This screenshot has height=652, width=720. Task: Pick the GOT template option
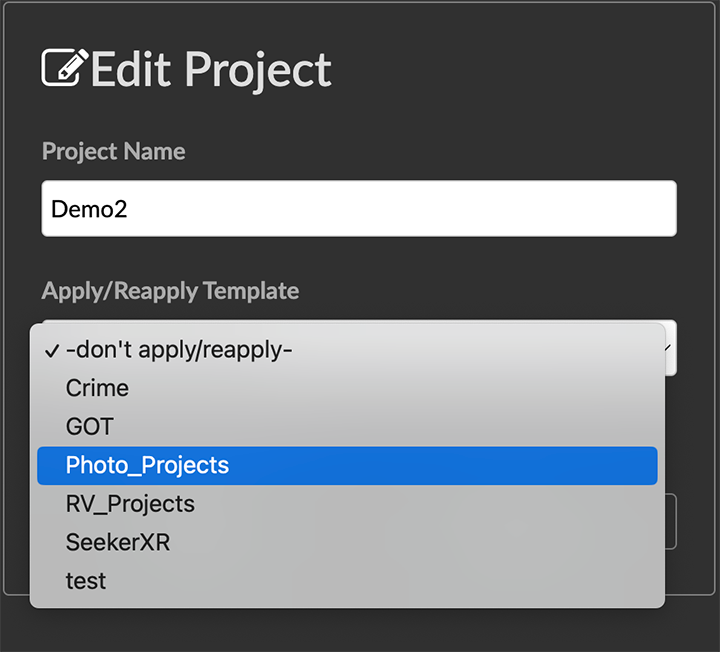(x=90, y=427)
